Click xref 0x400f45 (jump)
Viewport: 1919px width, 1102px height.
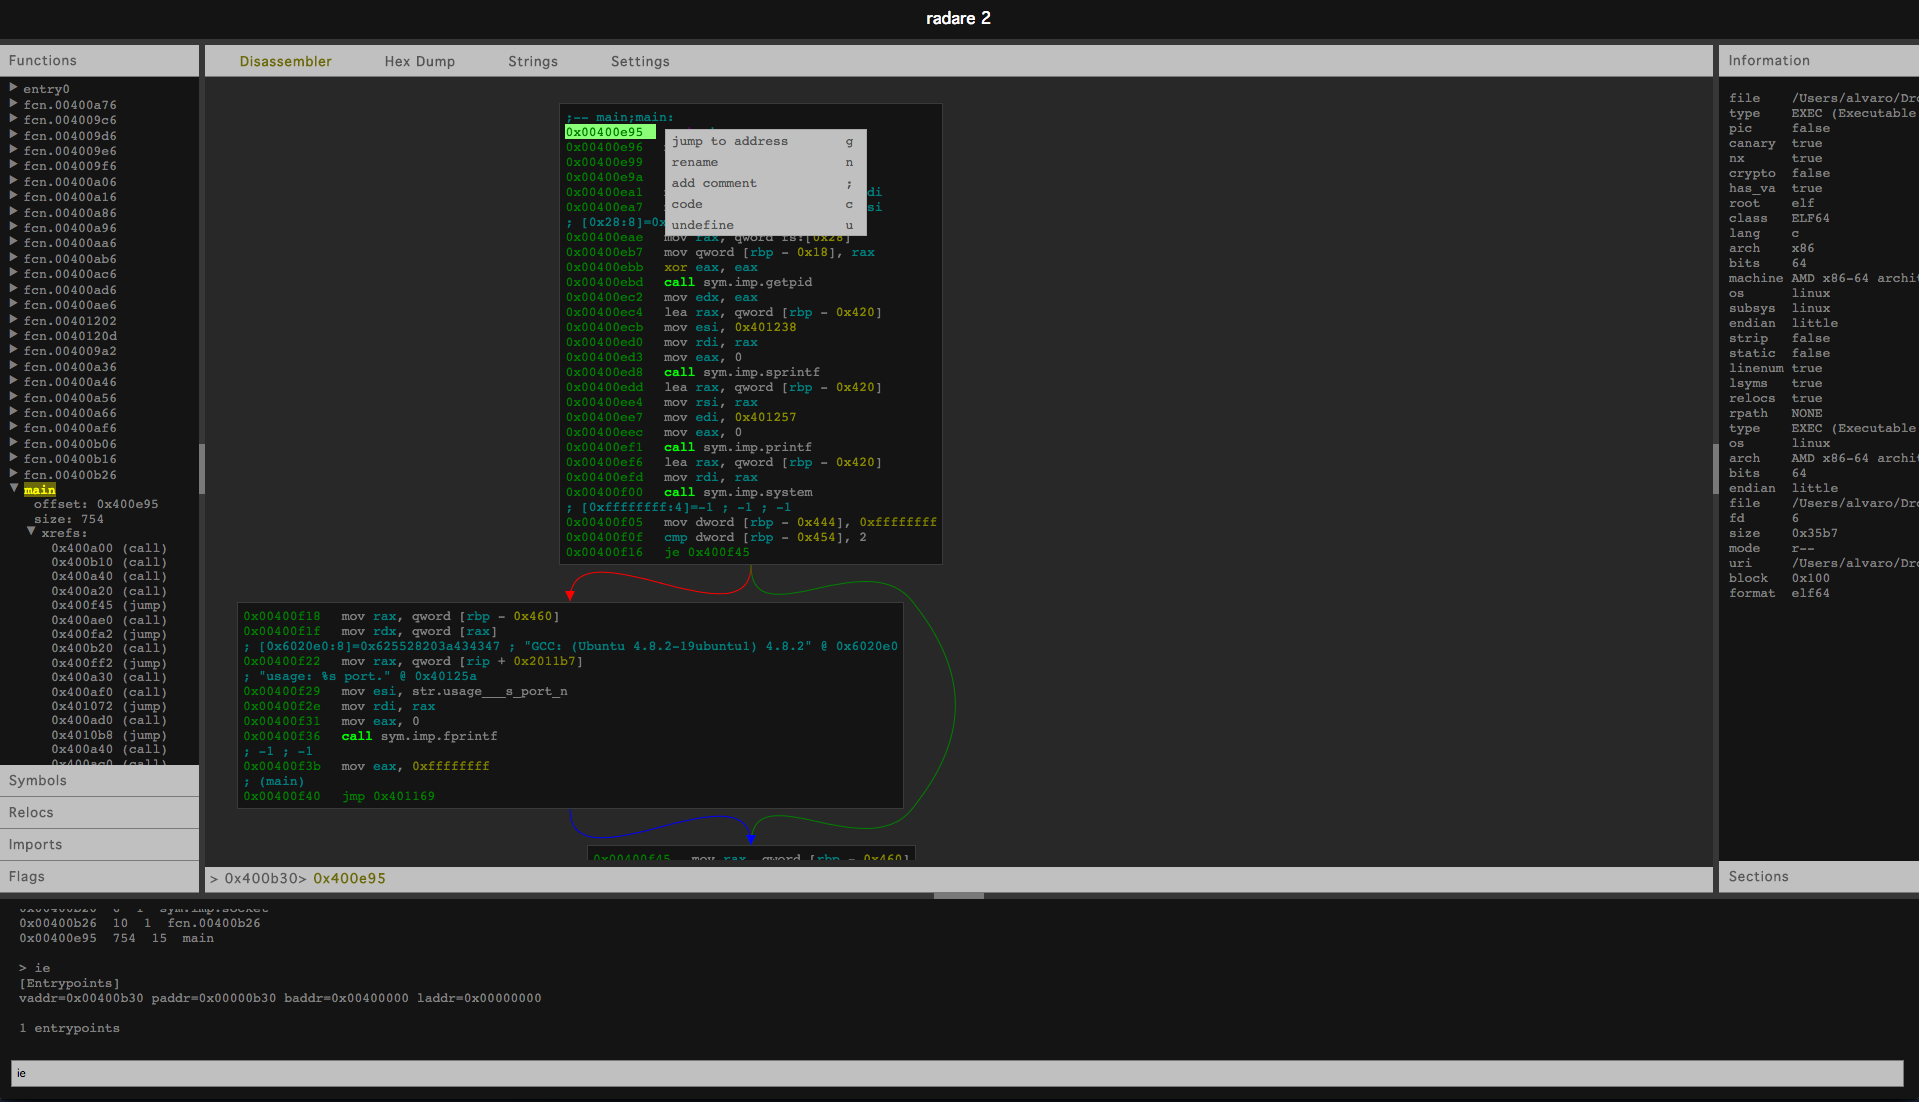coord(109,605)
